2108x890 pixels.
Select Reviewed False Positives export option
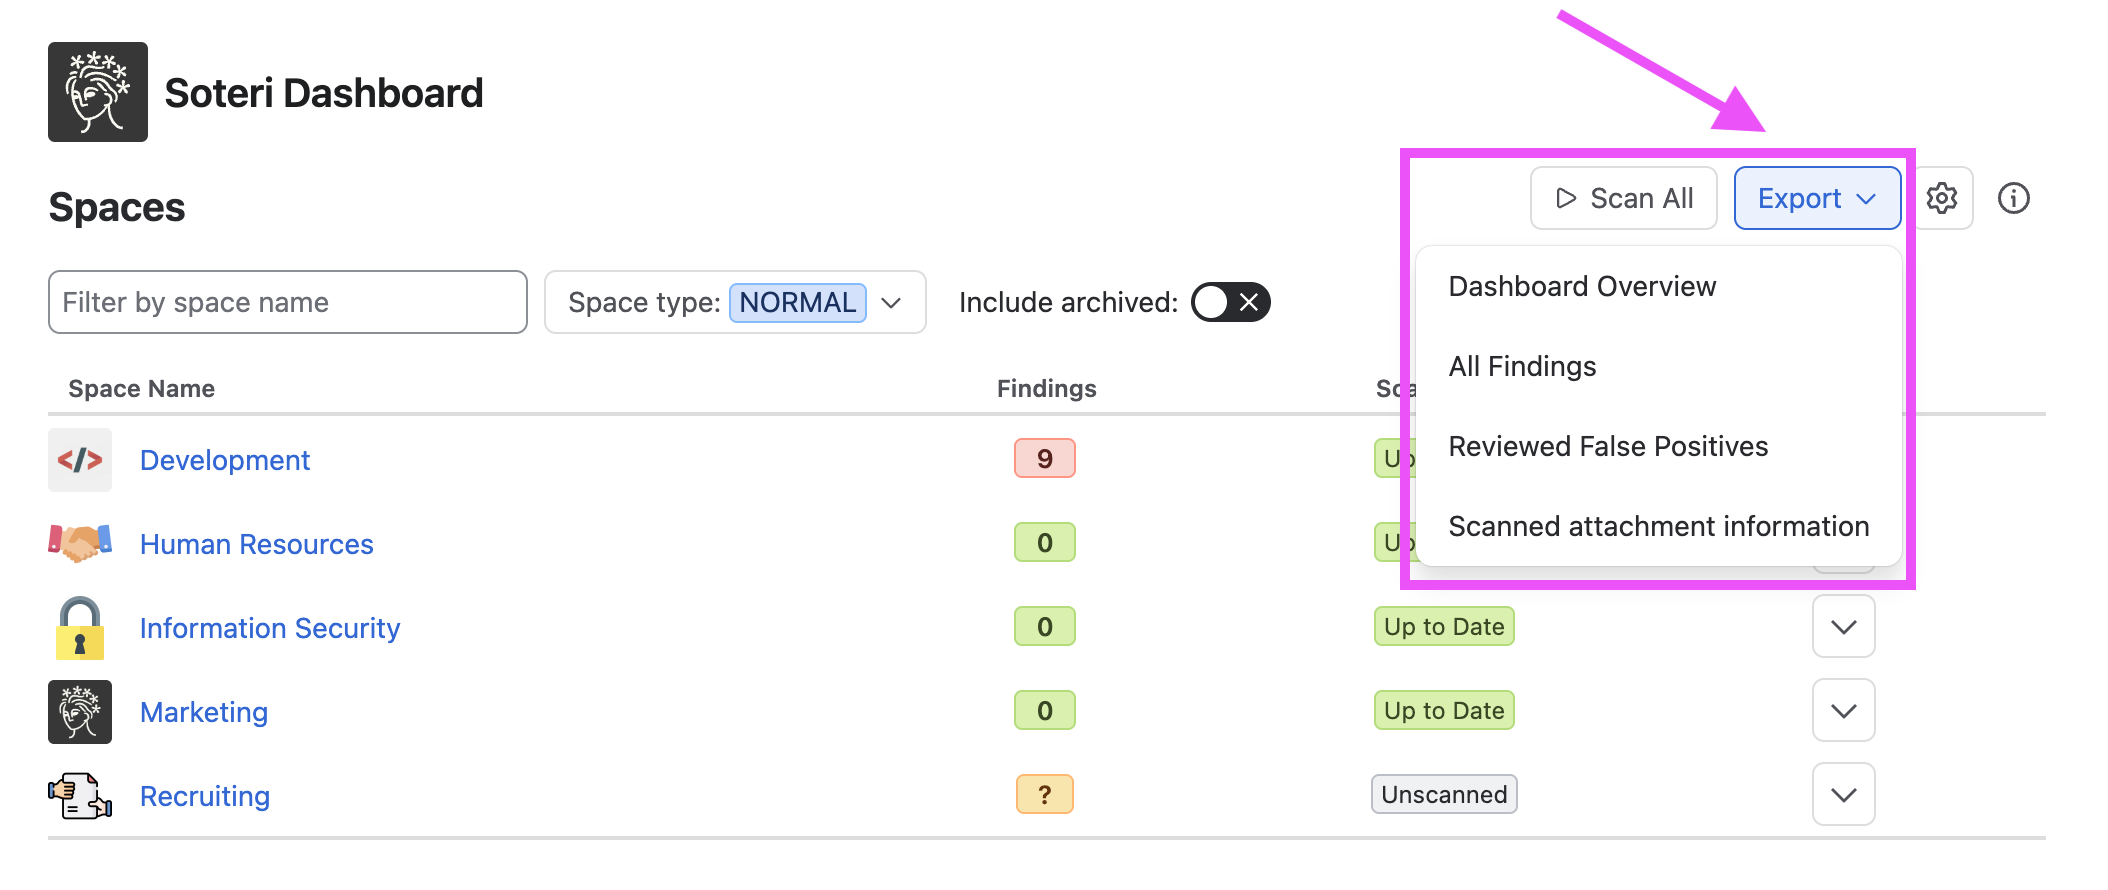[1608, 446]
